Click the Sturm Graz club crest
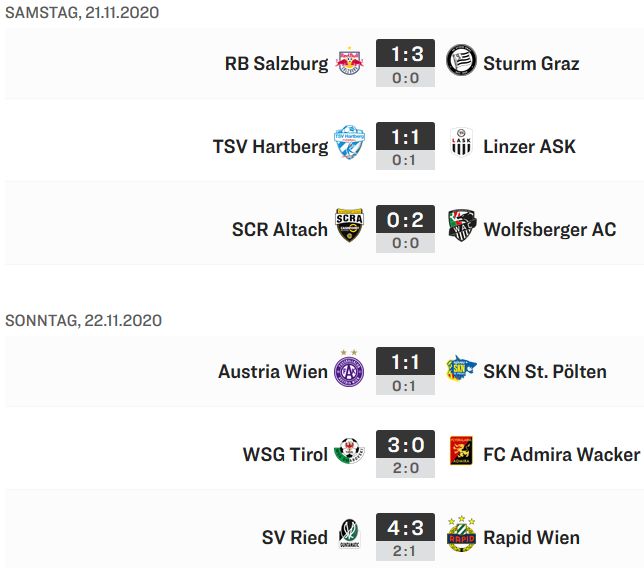 point(461,62)
